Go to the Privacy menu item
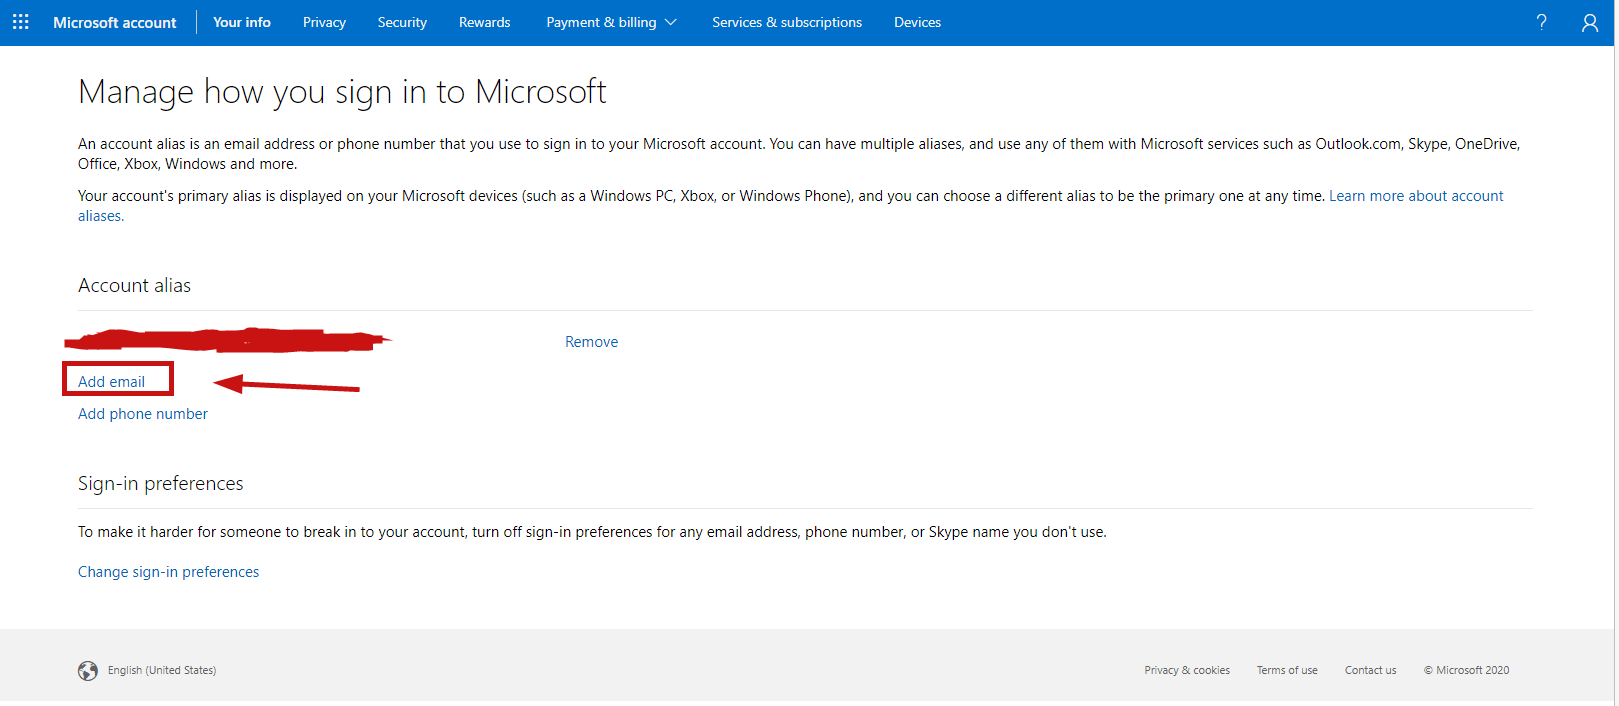 pyautogui.click(x=324, y=22)
